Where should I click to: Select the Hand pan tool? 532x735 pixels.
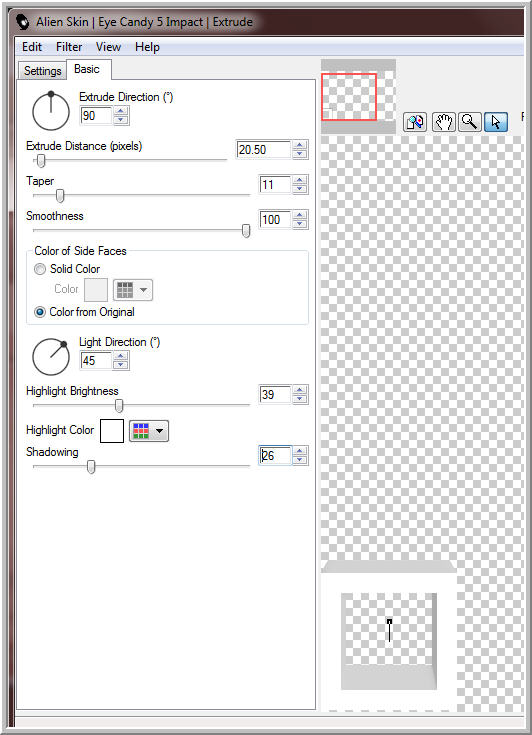(443, 122)
